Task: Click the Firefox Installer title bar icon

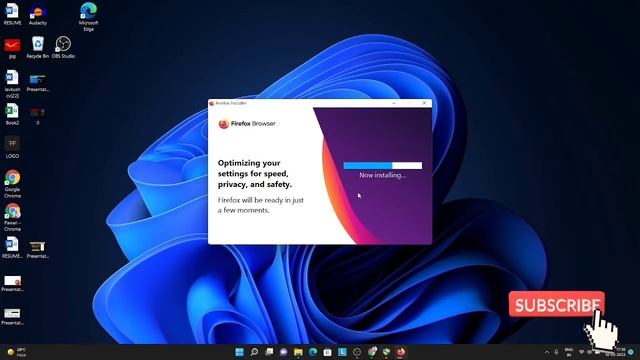Action: pos(211,103)
